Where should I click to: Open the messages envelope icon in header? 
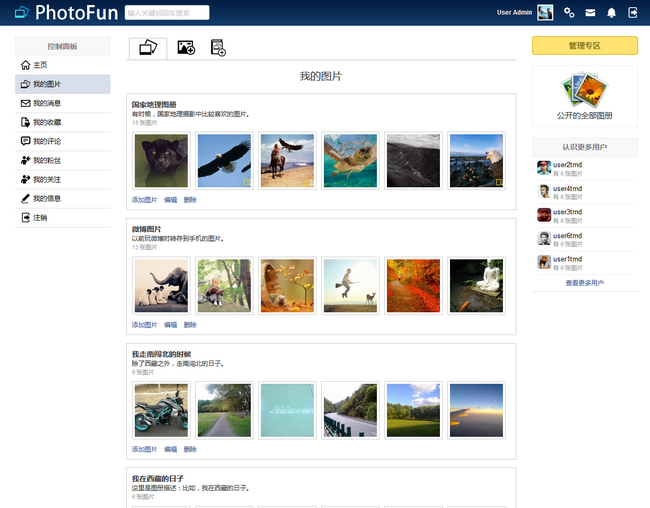[x=590, y=13]
